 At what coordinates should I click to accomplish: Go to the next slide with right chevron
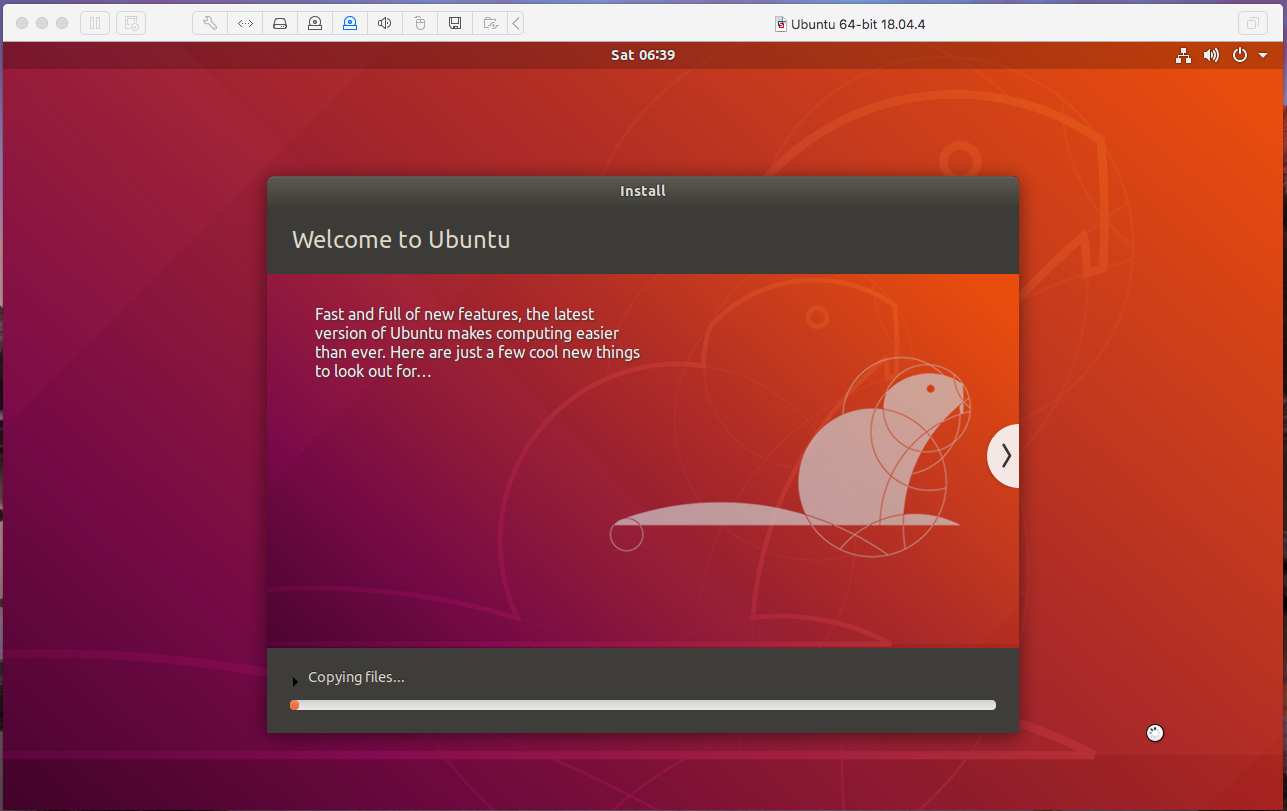pyautogui.click(x=1004, y=456)
